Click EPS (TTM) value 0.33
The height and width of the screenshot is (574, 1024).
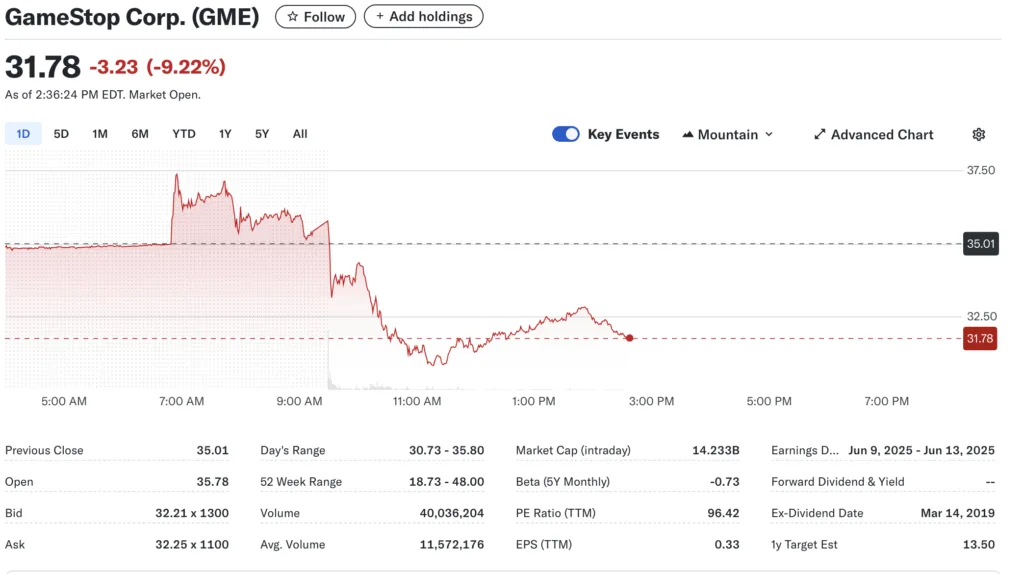(727, 545)
